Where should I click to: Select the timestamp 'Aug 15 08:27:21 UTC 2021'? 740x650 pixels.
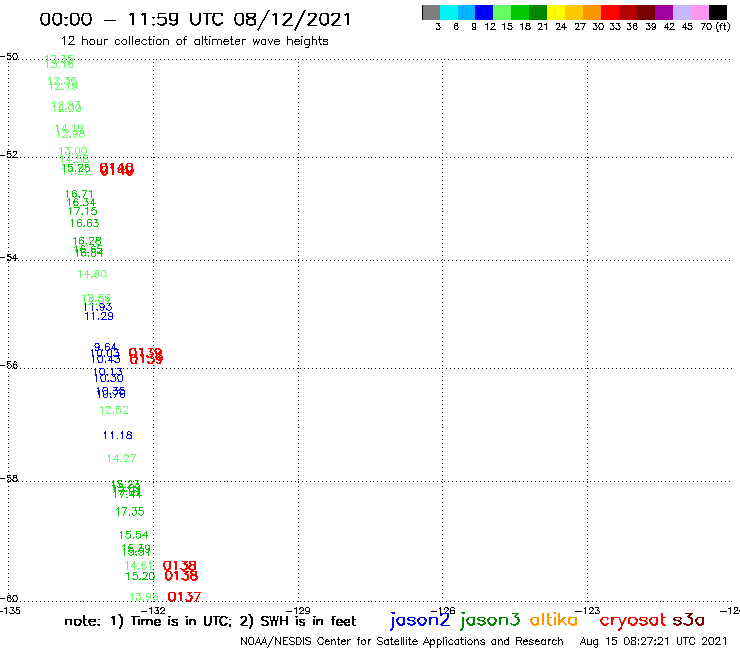pyautogui.click(x=653, y=641)
